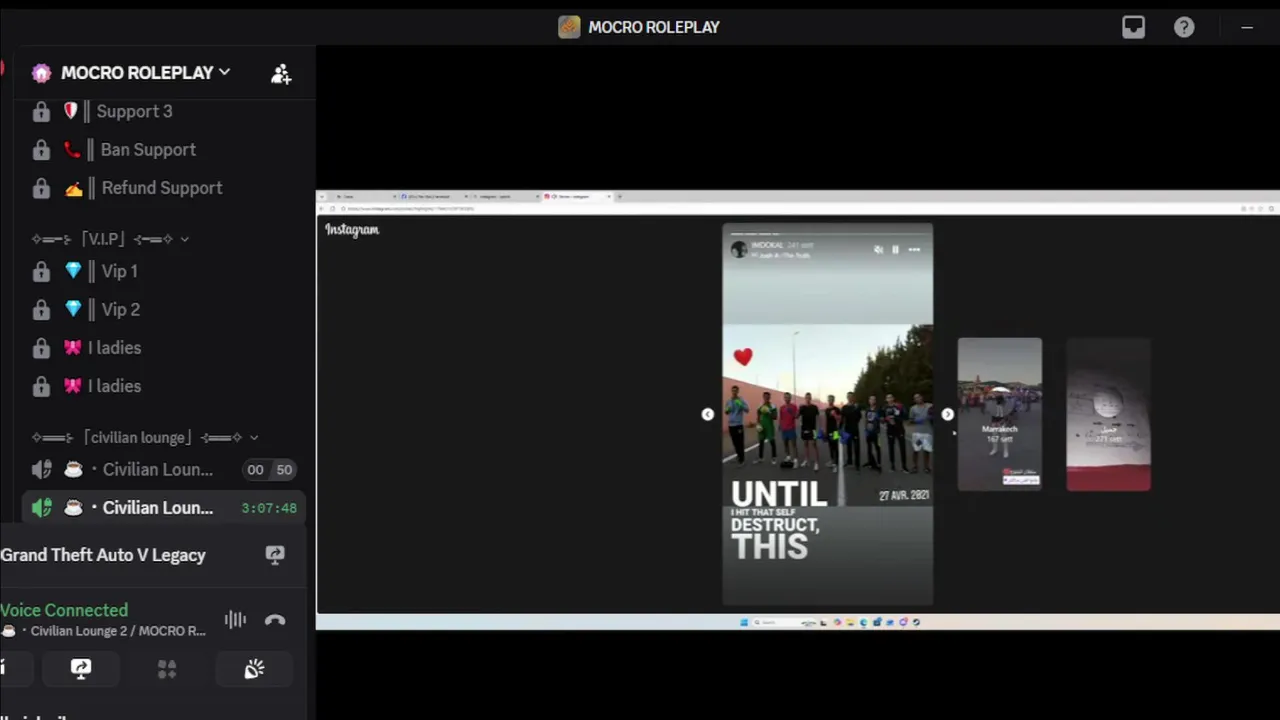This screenshot has width=1280, height=720.
Task: Click the story progress bar at top
Action: (x=828, y=233)
